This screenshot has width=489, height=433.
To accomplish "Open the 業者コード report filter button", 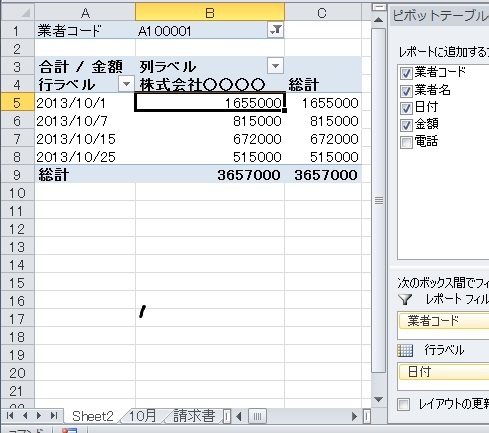I will [275, 30].
